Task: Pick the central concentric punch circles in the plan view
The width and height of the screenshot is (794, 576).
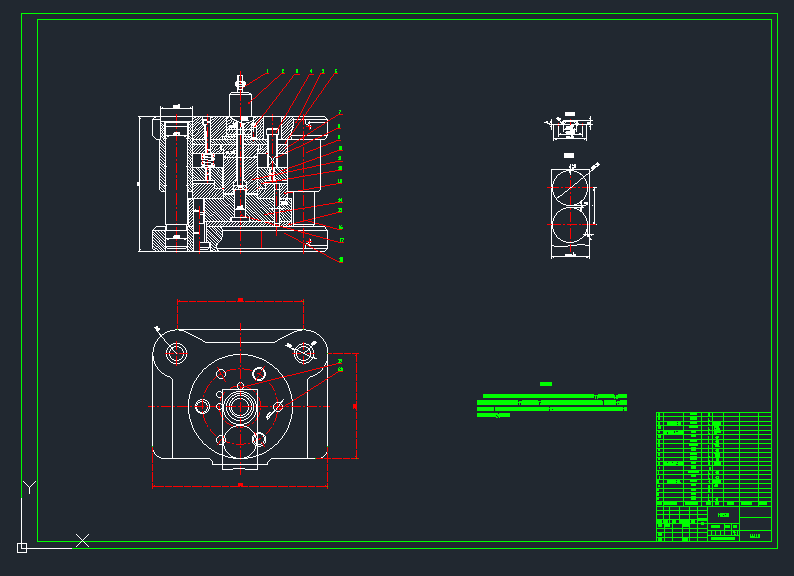Action: point(240,406)
